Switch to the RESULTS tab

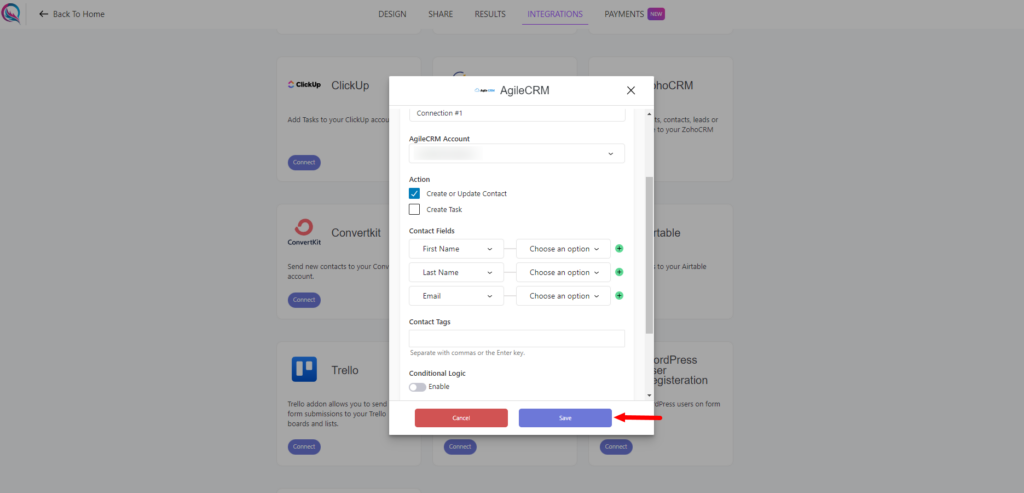[x=490, y=14]
